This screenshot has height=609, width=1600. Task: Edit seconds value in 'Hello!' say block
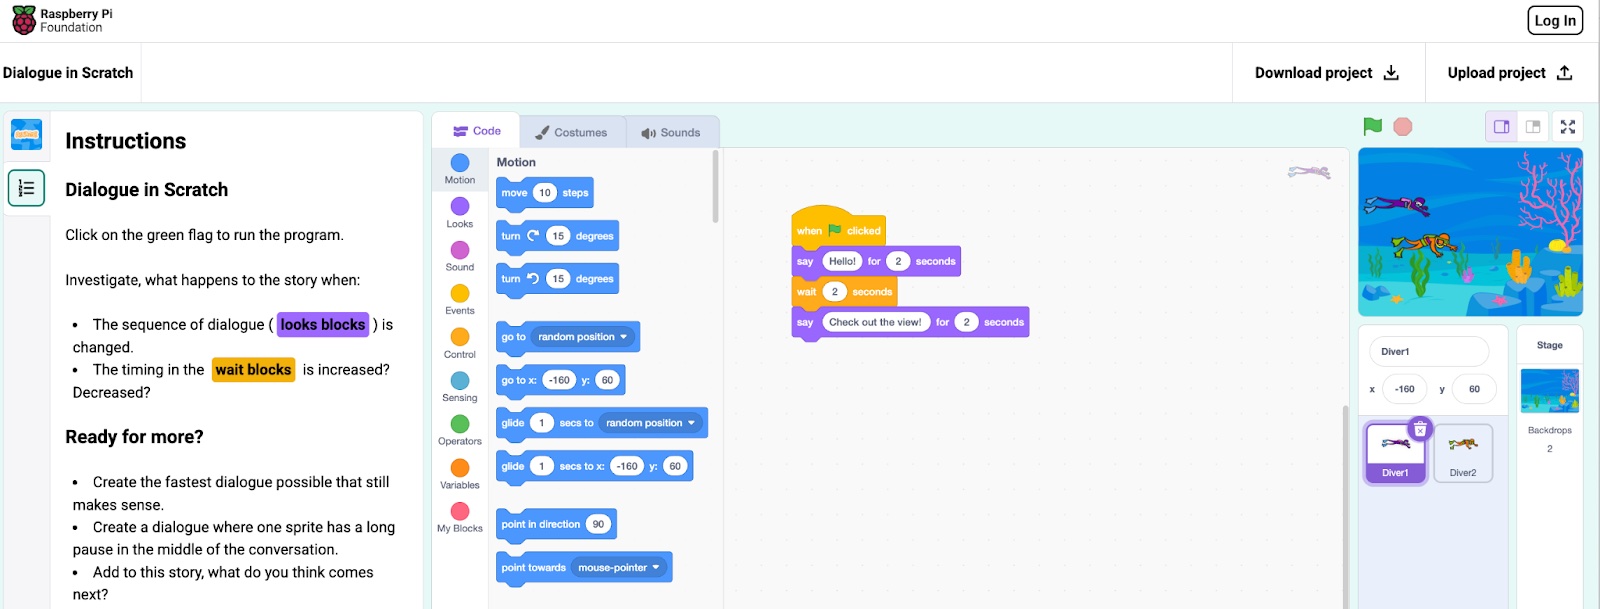[898, 261]
